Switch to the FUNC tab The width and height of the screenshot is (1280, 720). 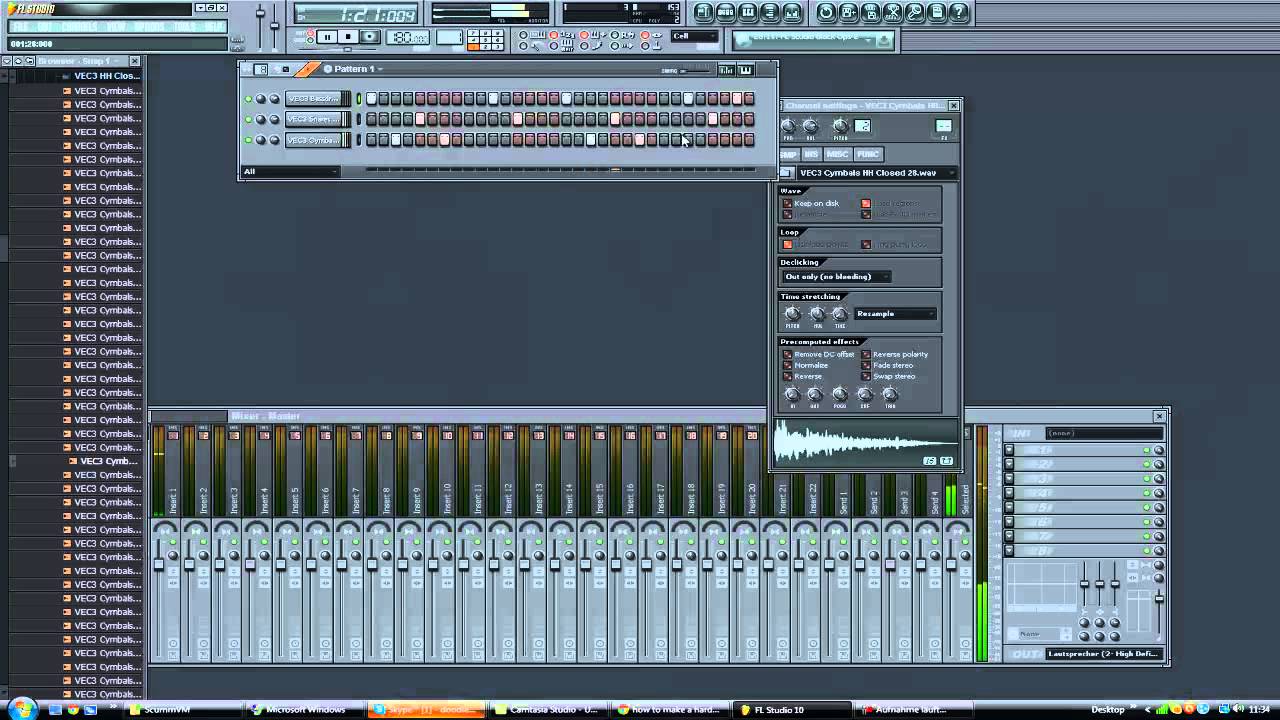(867, 154)
